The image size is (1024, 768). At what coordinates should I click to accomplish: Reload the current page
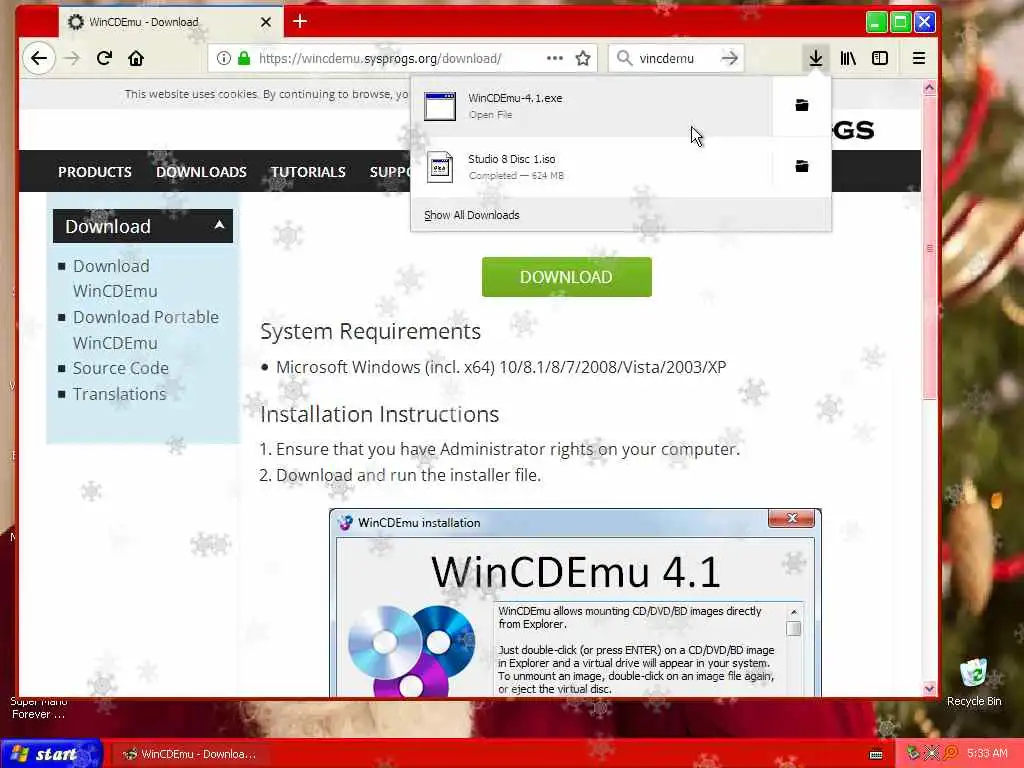(x=104, y=58)
